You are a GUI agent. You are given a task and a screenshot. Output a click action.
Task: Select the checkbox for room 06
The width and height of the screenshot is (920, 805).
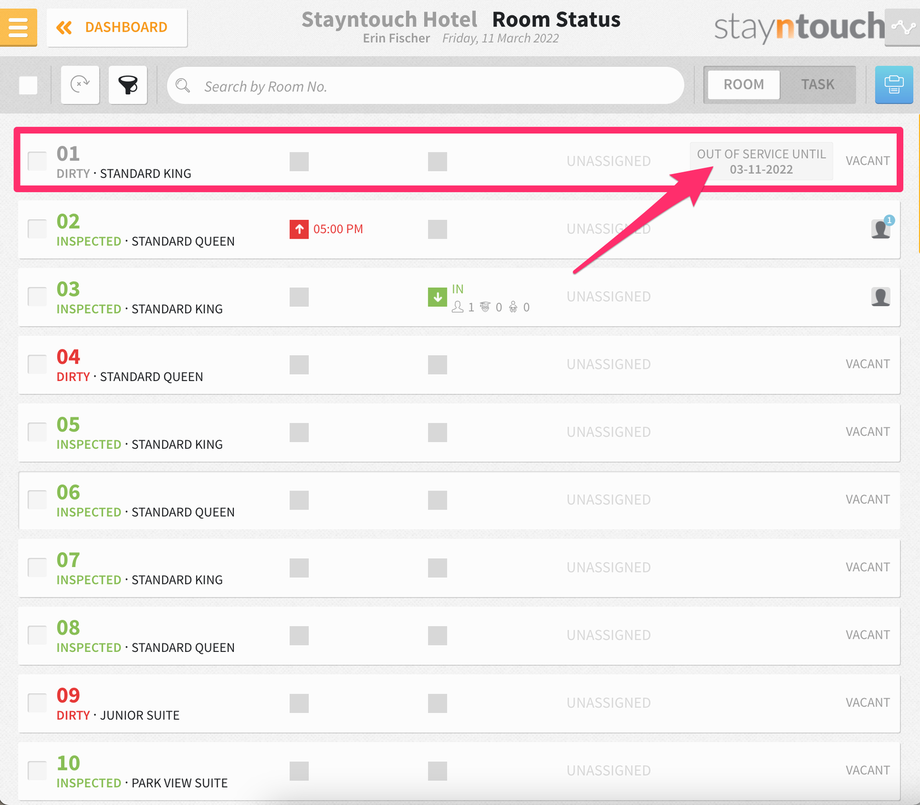pyautogui.click(x=37, y=500)
